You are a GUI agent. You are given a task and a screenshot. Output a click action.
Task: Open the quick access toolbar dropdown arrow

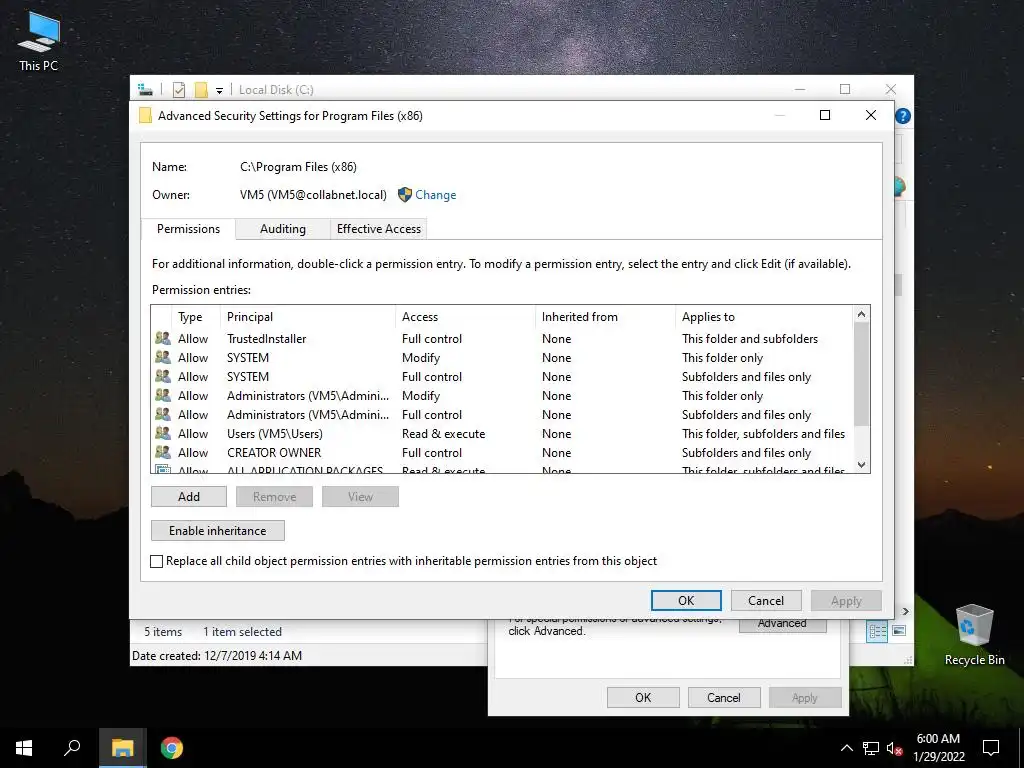click(x=219, y=90)
